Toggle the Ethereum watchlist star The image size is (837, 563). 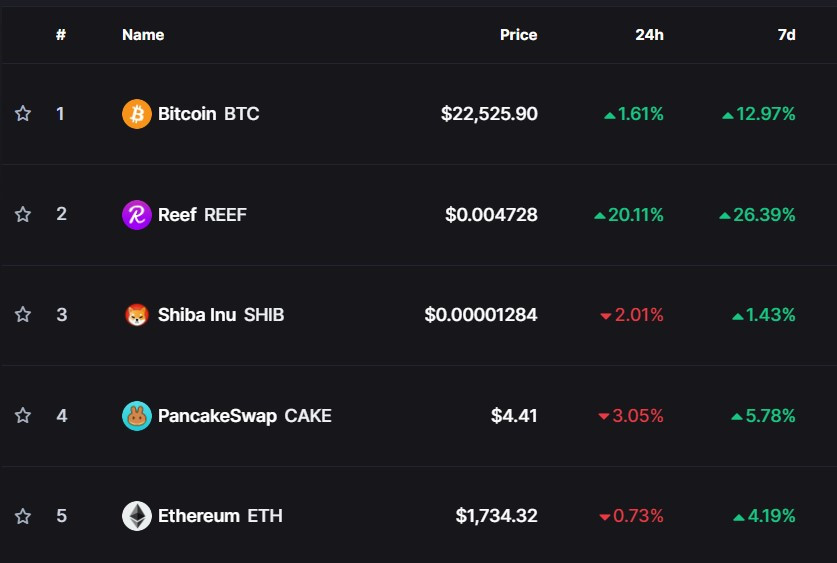tap(23, 516)
